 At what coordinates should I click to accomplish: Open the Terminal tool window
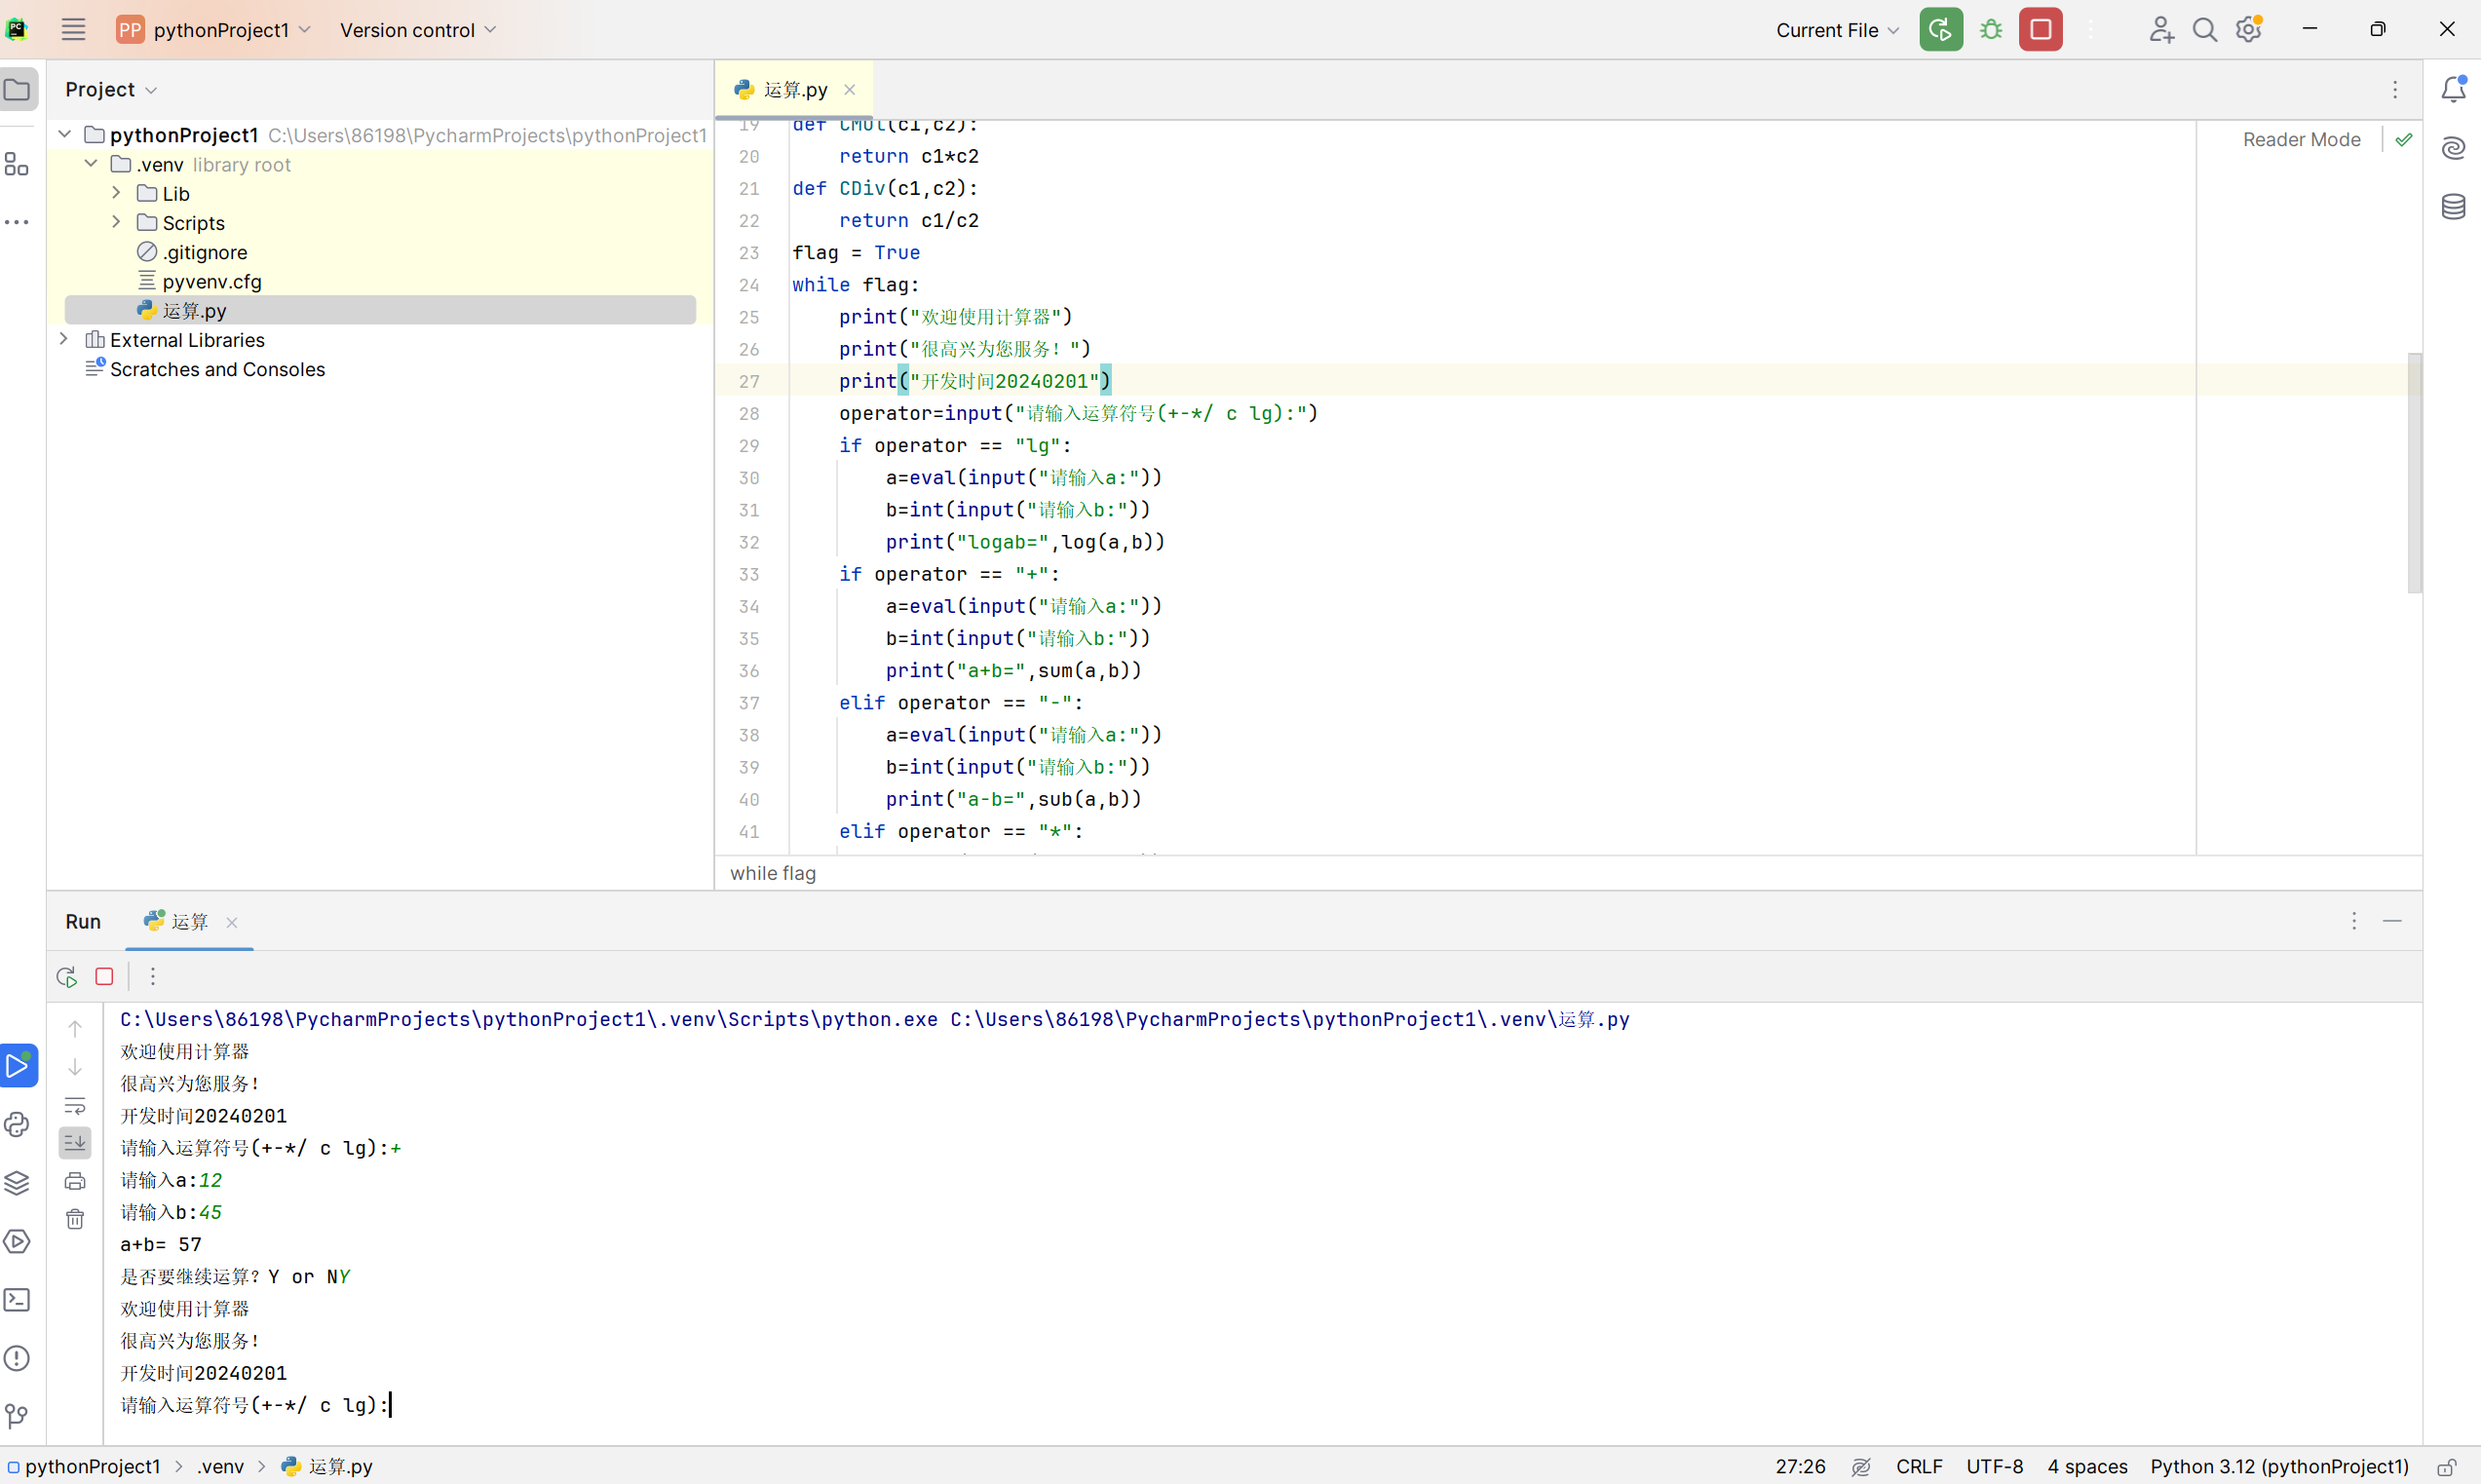(x=17, y=1300)
